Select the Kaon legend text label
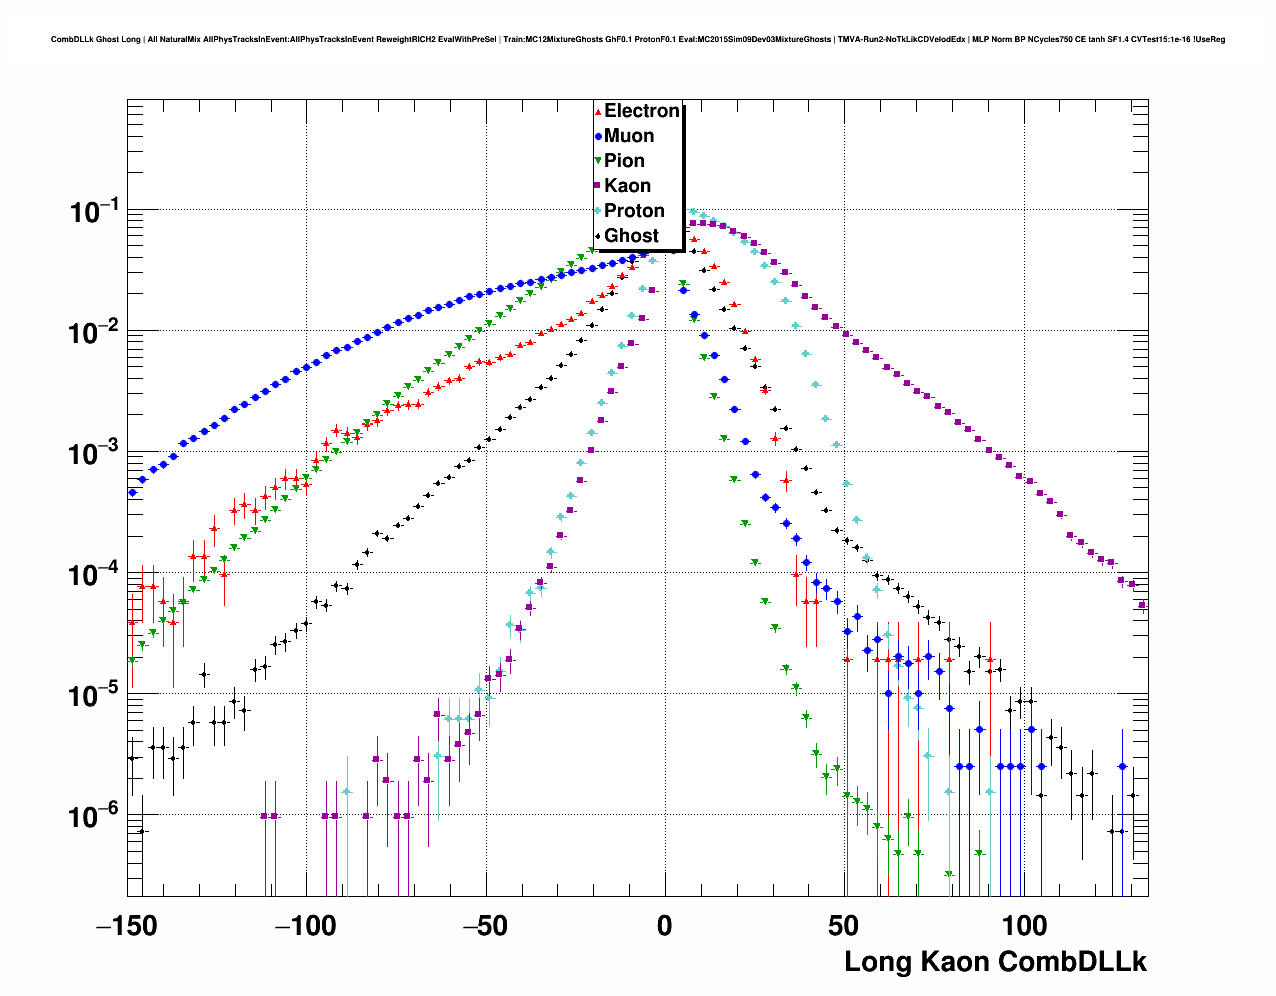1276x996 pixels. pyautogui.click(x=627, y=186)
